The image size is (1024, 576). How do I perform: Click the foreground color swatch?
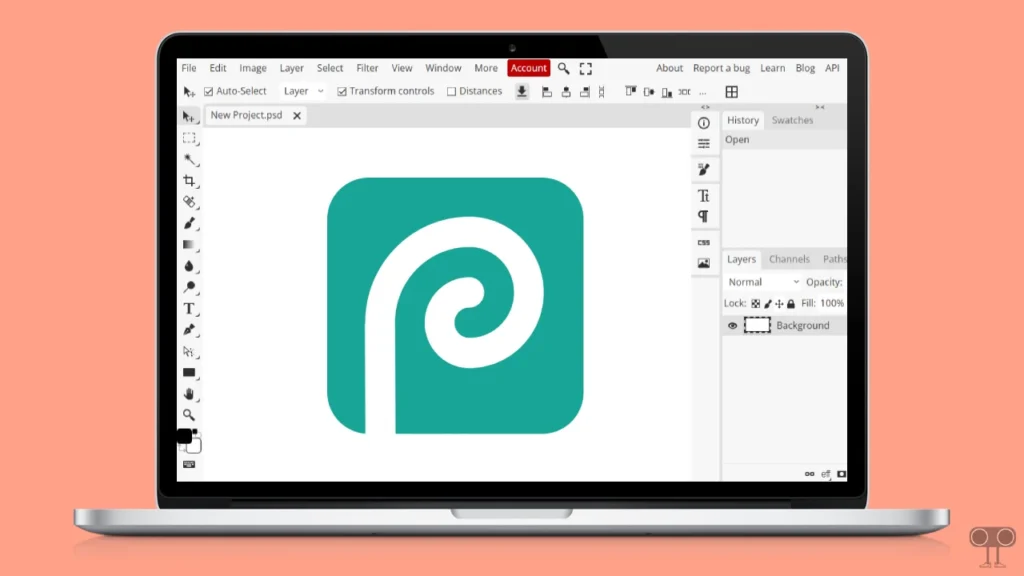[x=183, y=436]
